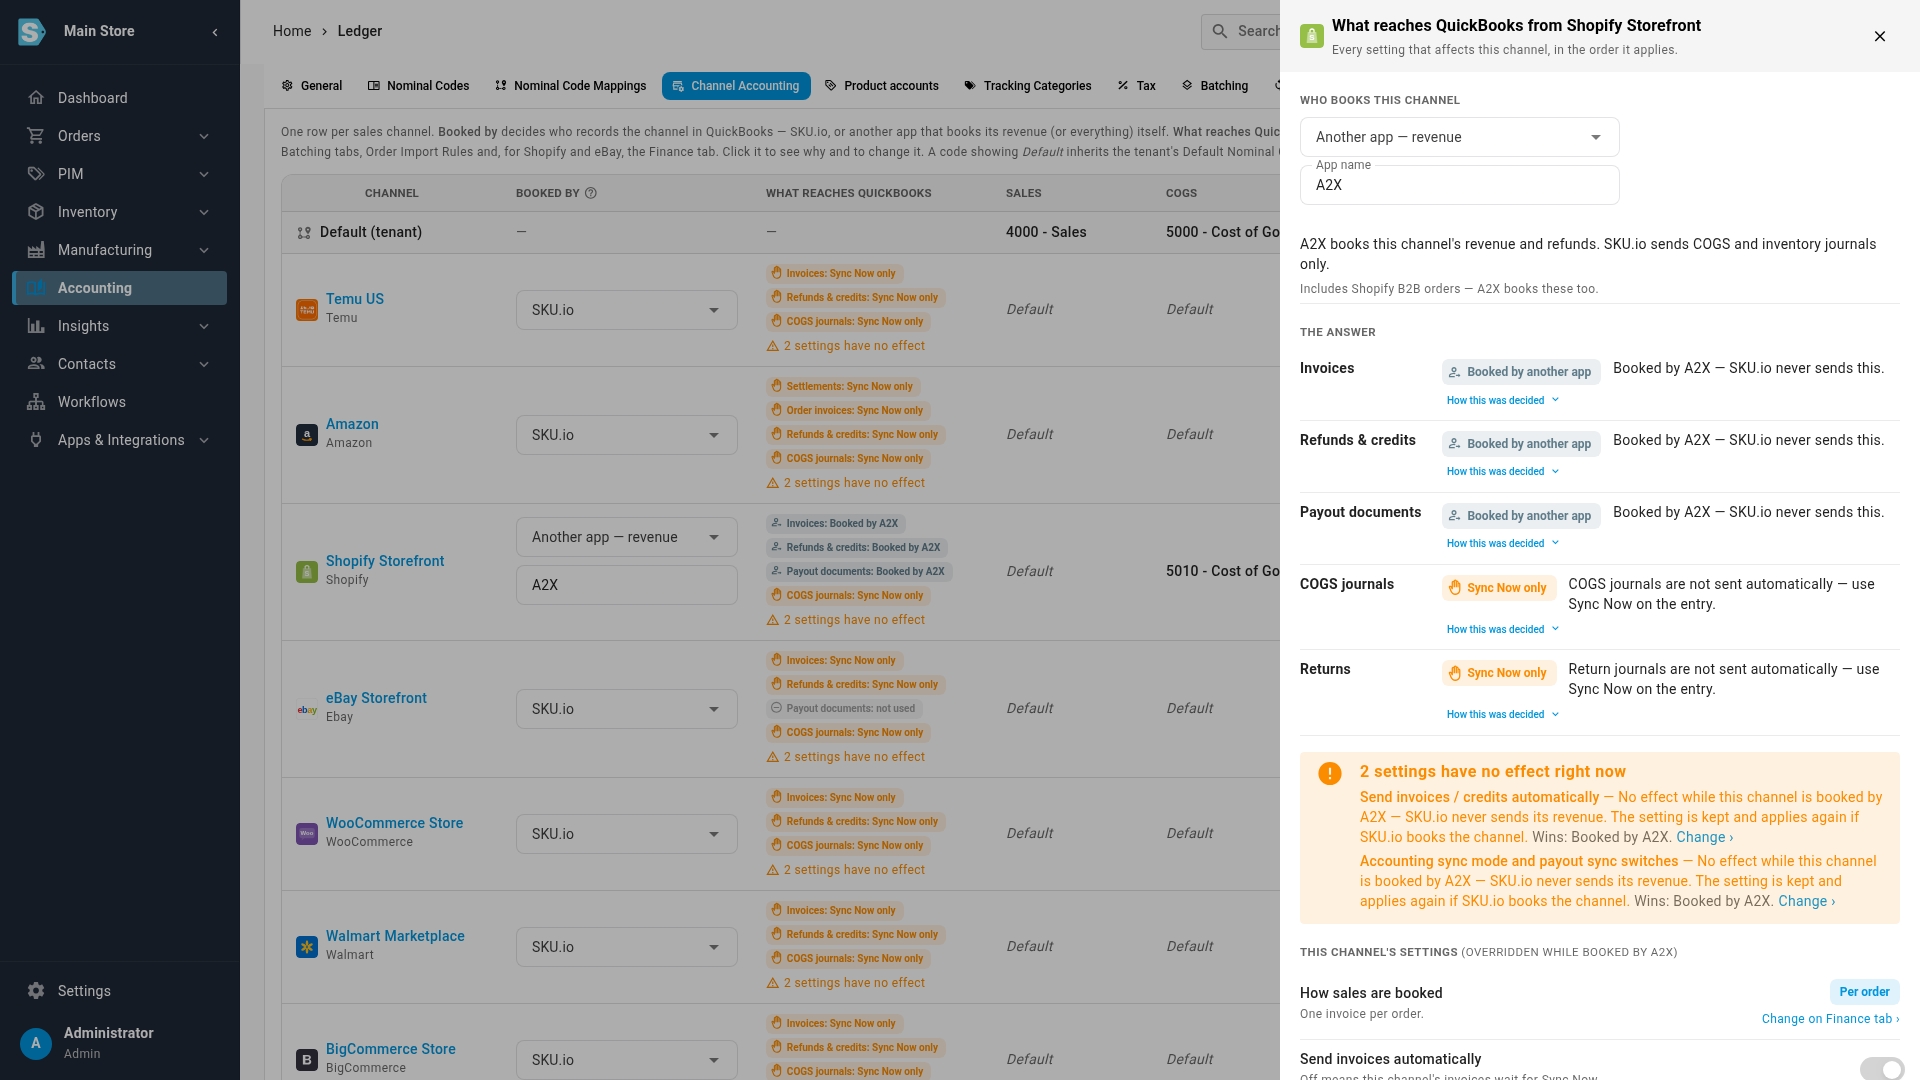The height and width of the screenshot is (1080, 1920).
Task: Click the Manufacturing factory icon
Action: tap(36, 250)
